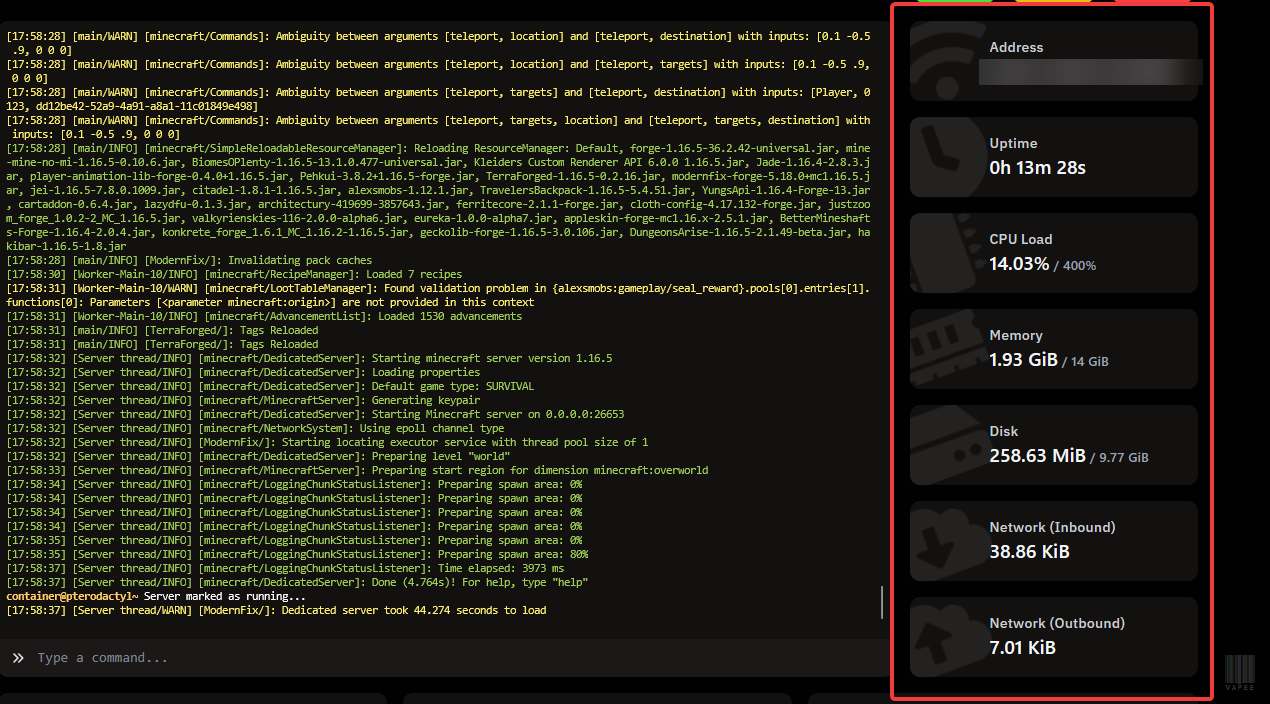Viewport: 1270px width, 704px height.
Task: Click the "Uptime" card label
Action: click(1013, 143)
